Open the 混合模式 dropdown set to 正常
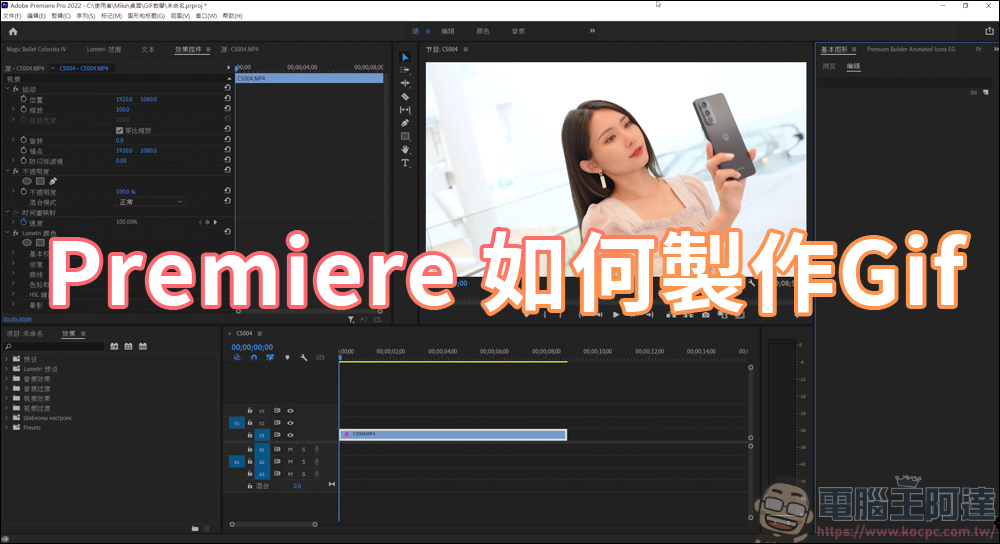 151,202
